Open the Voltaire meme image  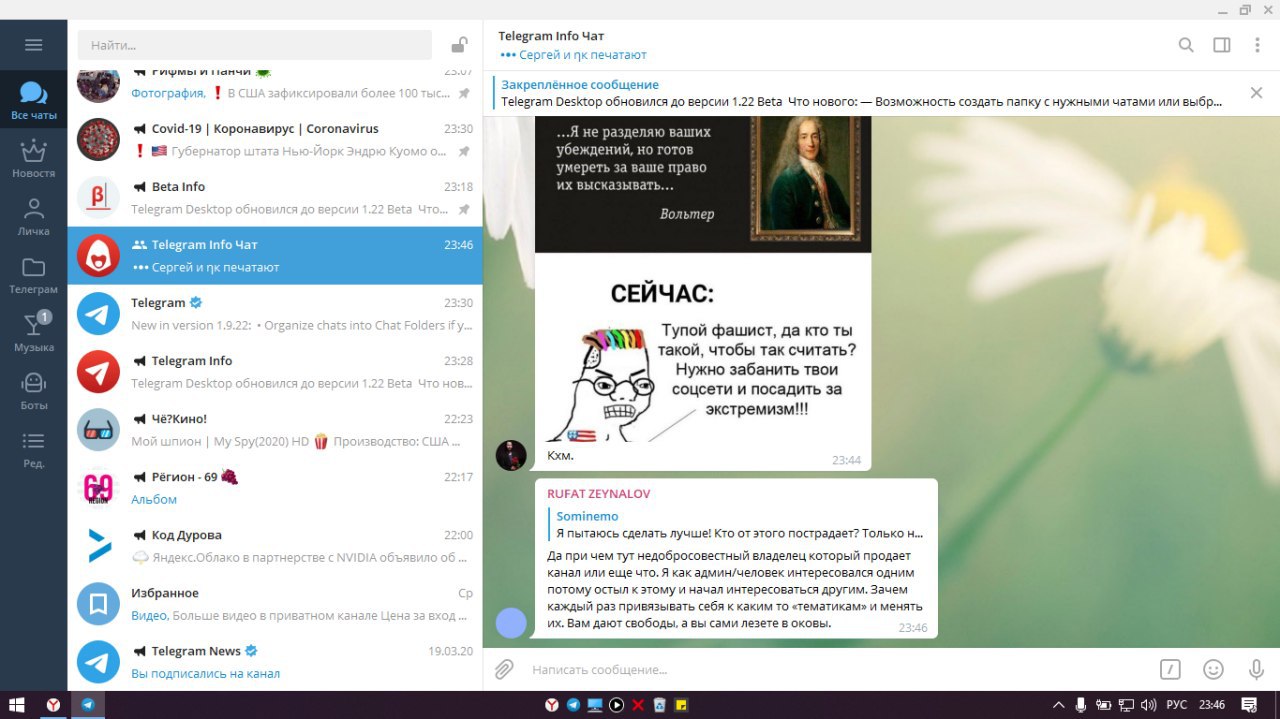703,279
